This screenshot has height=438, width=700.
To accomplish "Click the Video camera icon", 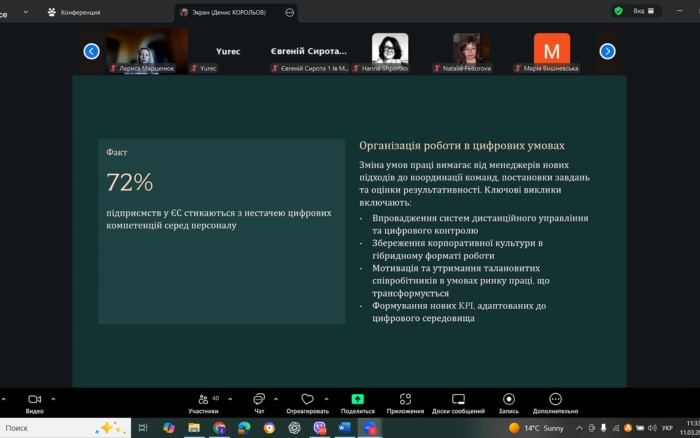I will point(34,399).
